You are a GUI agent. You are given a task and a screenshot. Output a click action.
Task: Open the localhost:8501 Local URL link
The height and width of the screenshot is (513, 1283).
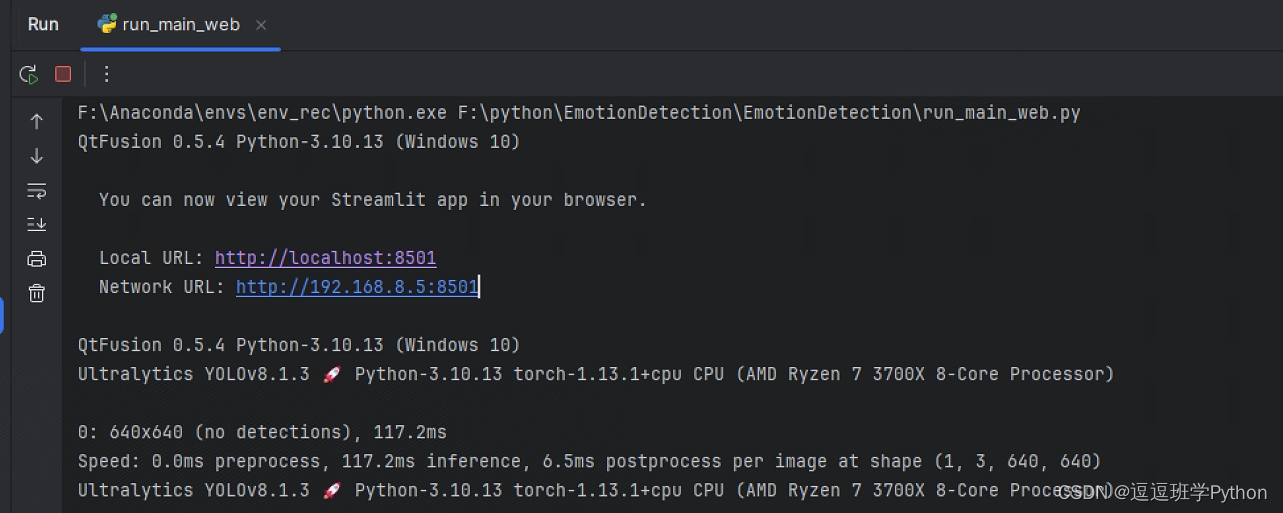pos(325,258)
